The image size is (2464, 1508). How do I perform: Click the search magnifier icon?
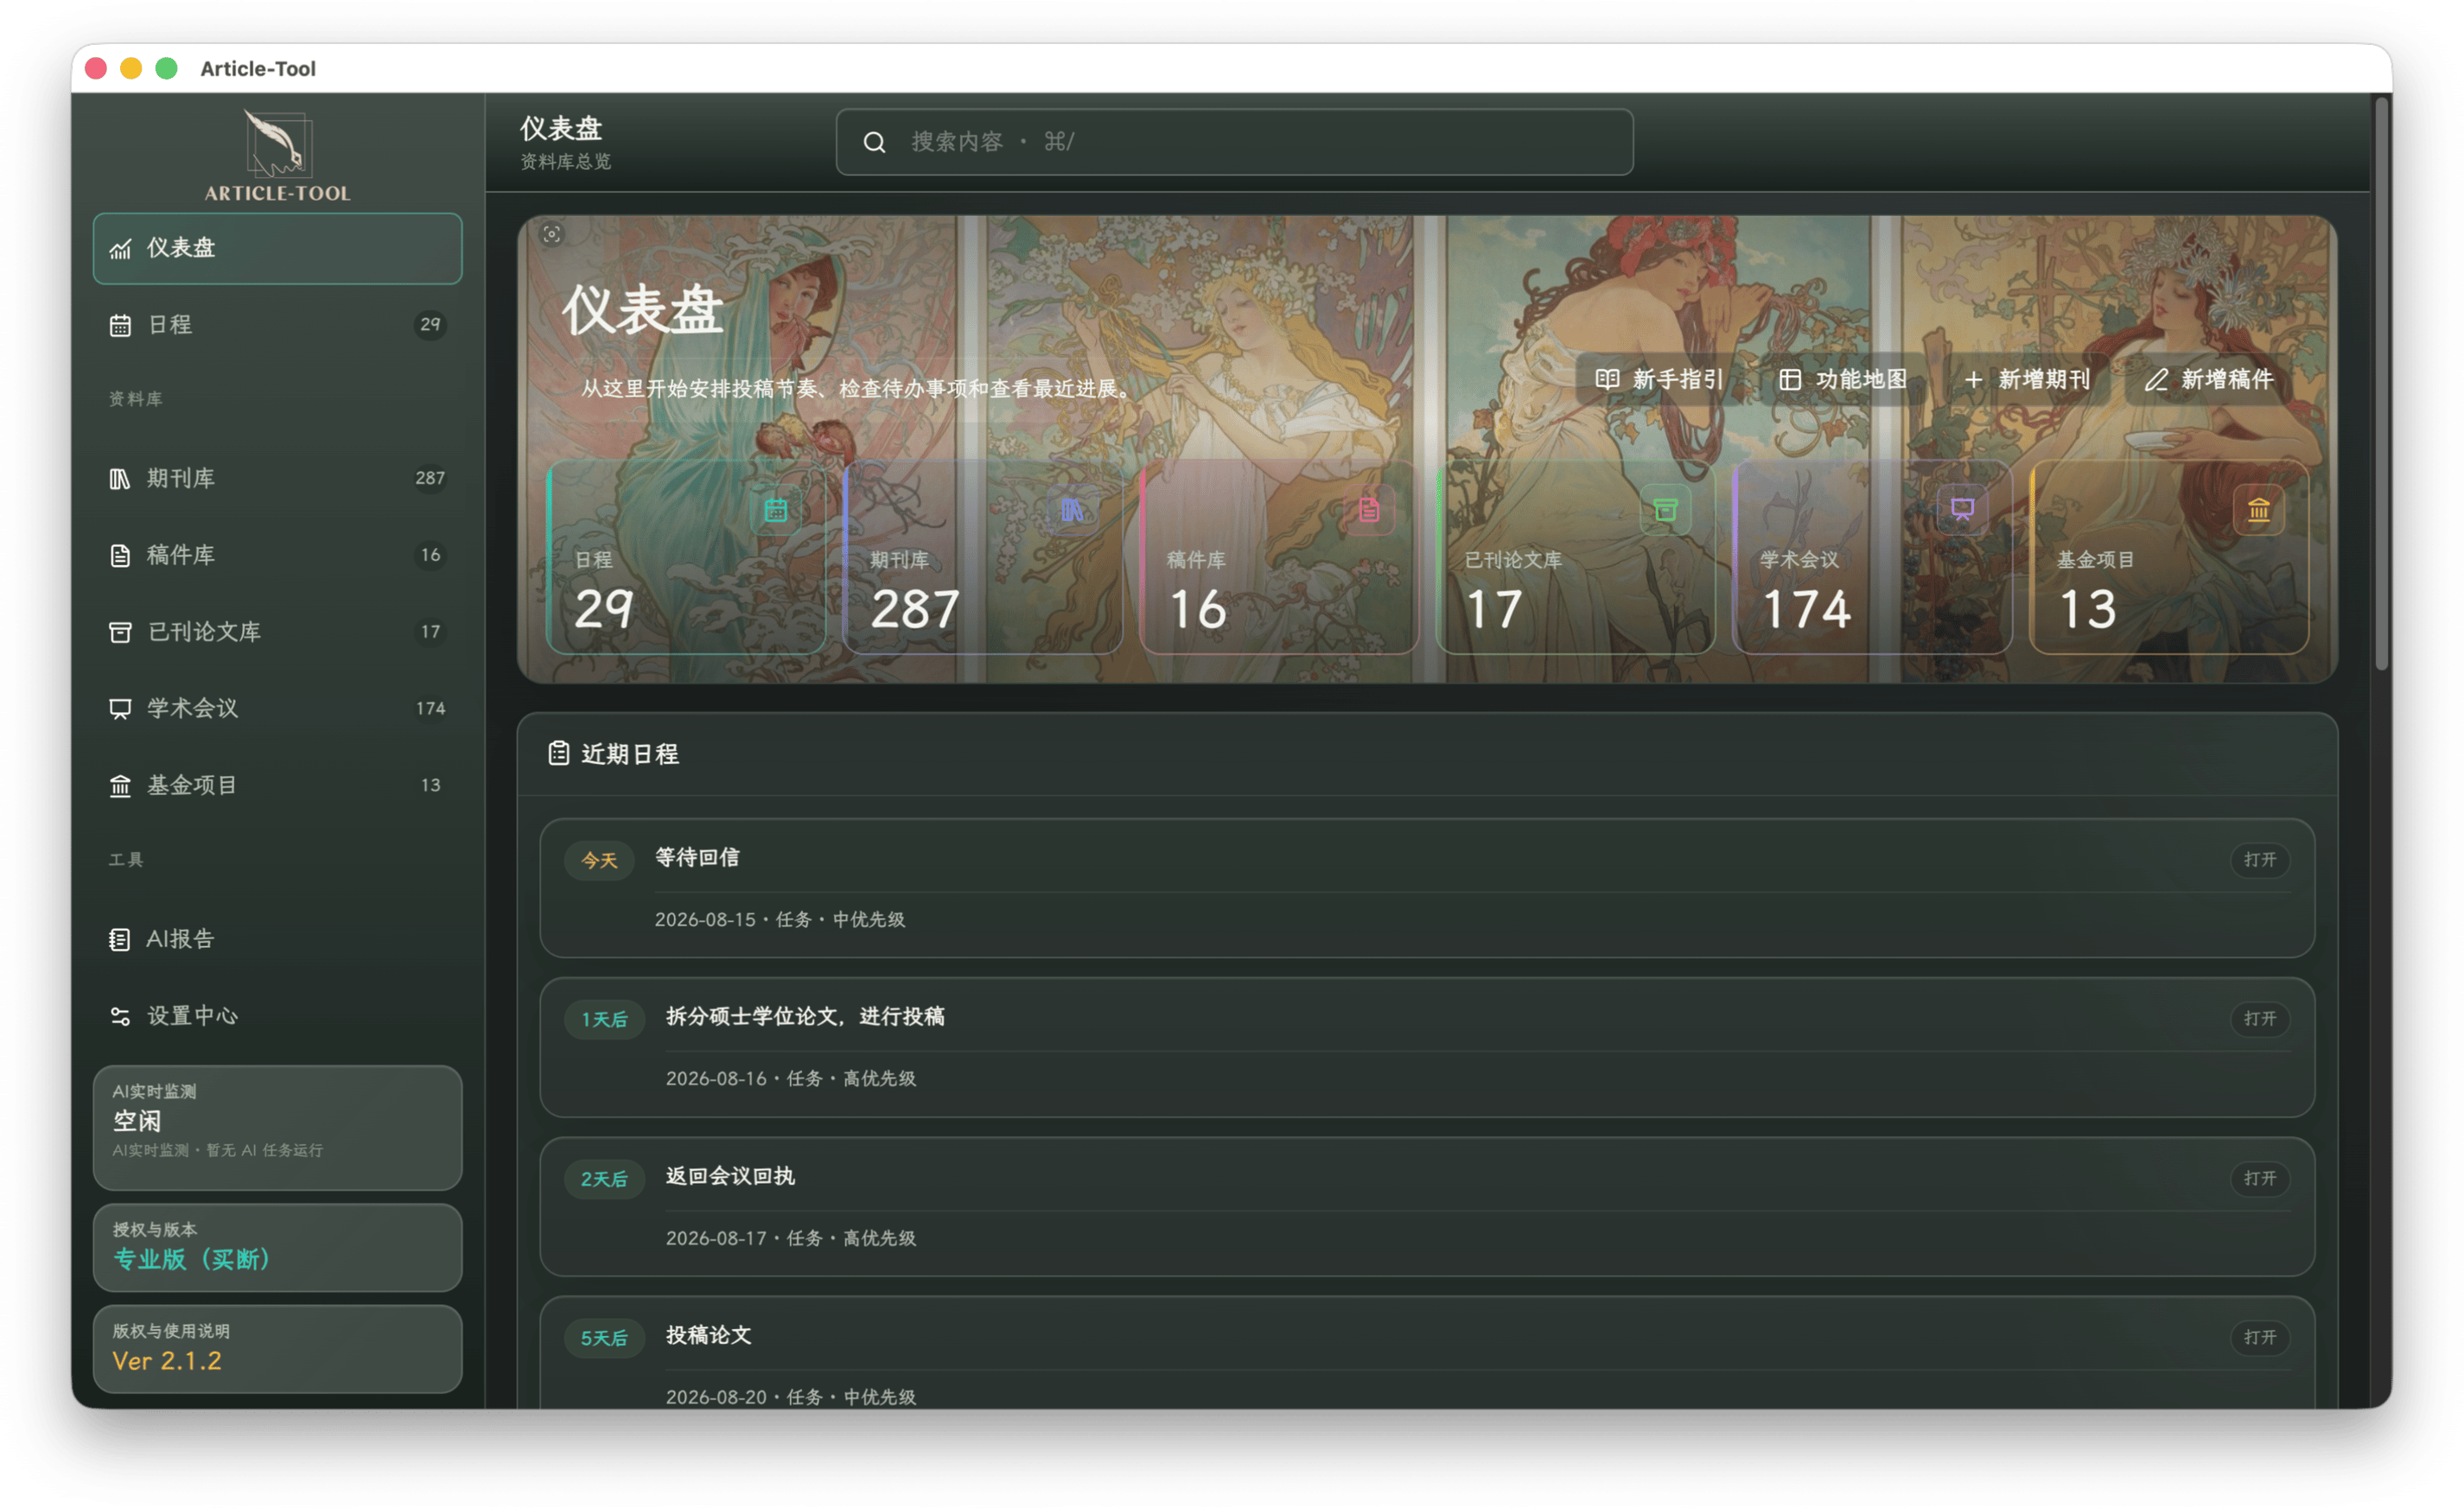point(874,142)
